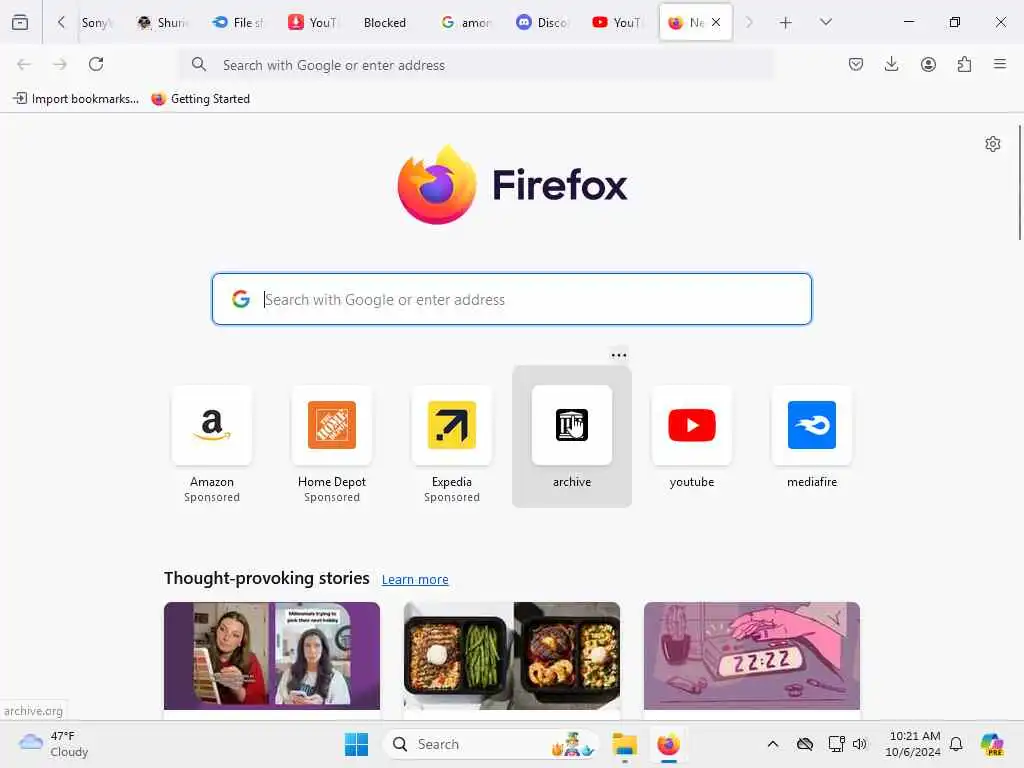Click the page vertical scrollbar
This screenshot has height=768, width=1024.
pos(1019,183)
